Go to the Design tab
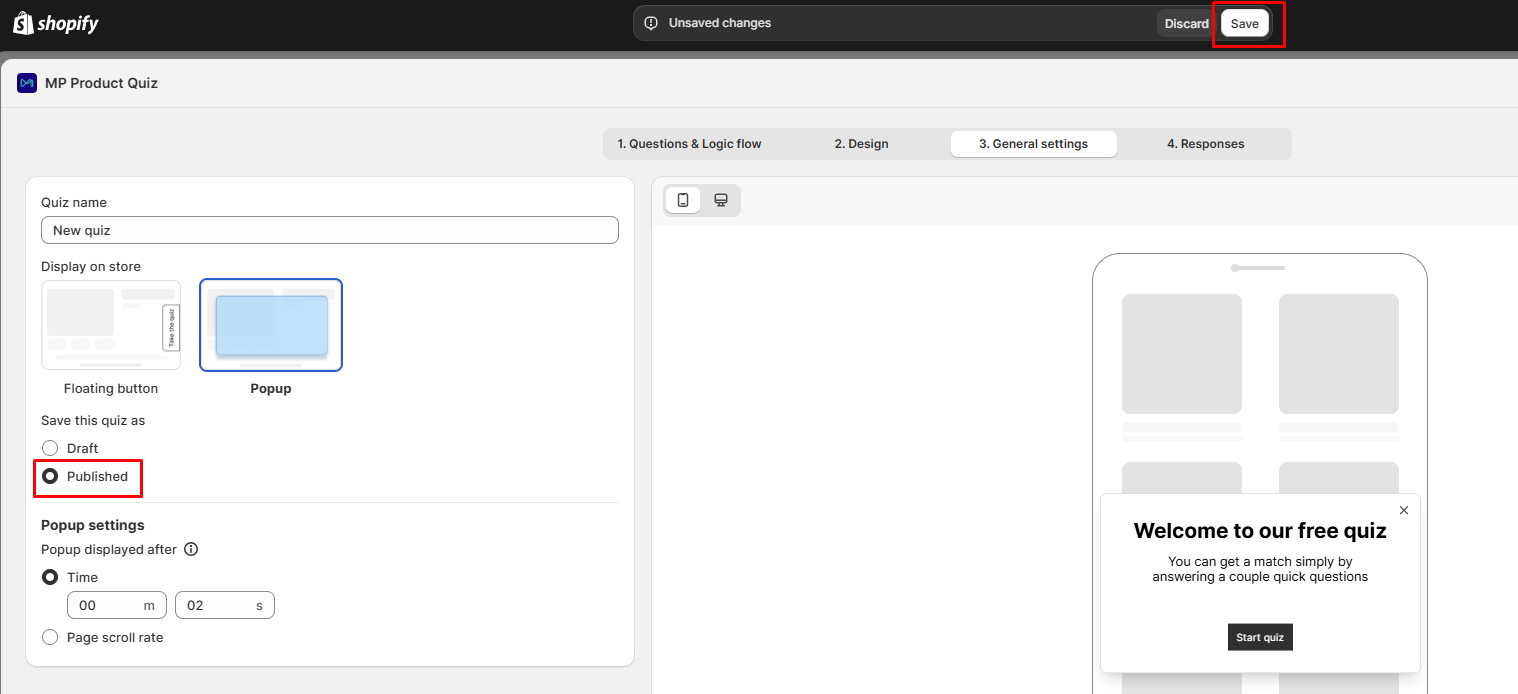 (x=861, y=144)
